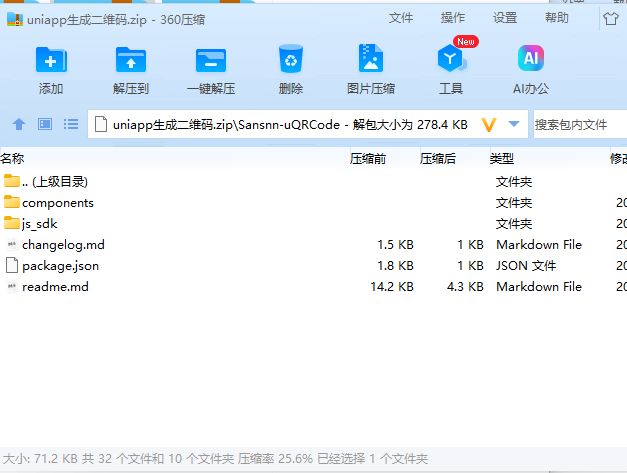This screenshot has height=473, width=627.
Task: Click the js_sdk folder icon
Action: [12, 223]
